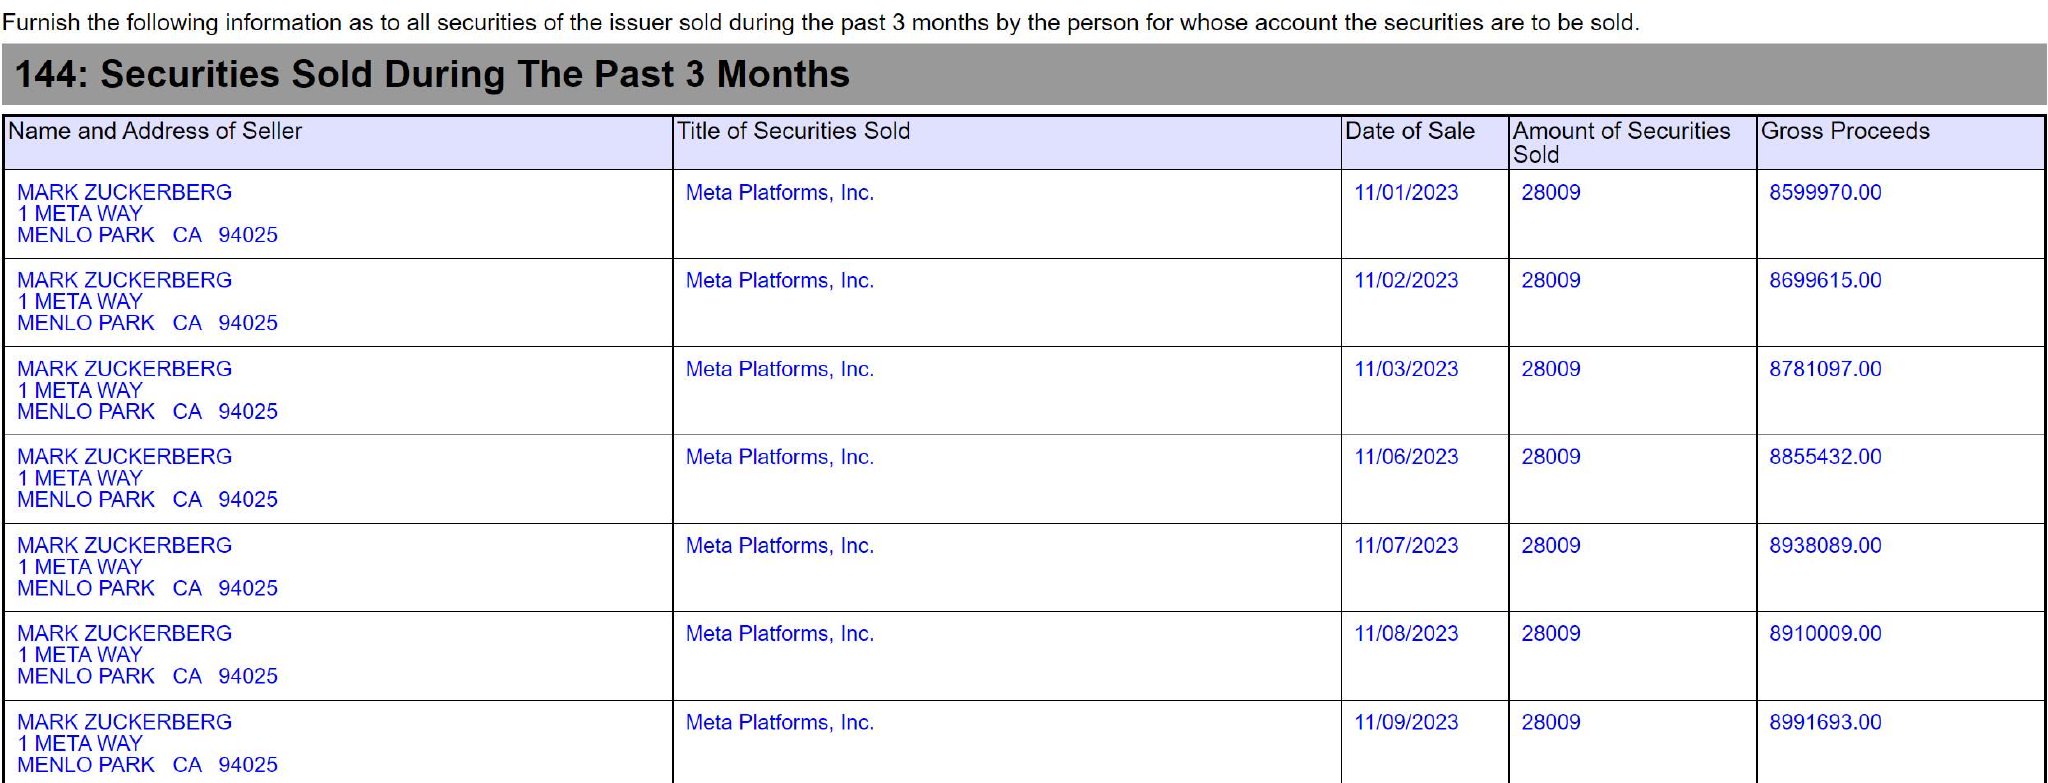The width and height of the screenshot is (2048, 783).
Task: Click 'Meta Platforms, Inc.' in the 11/06/2023 row
Action: pyautogui.click(x=780, y=457)
